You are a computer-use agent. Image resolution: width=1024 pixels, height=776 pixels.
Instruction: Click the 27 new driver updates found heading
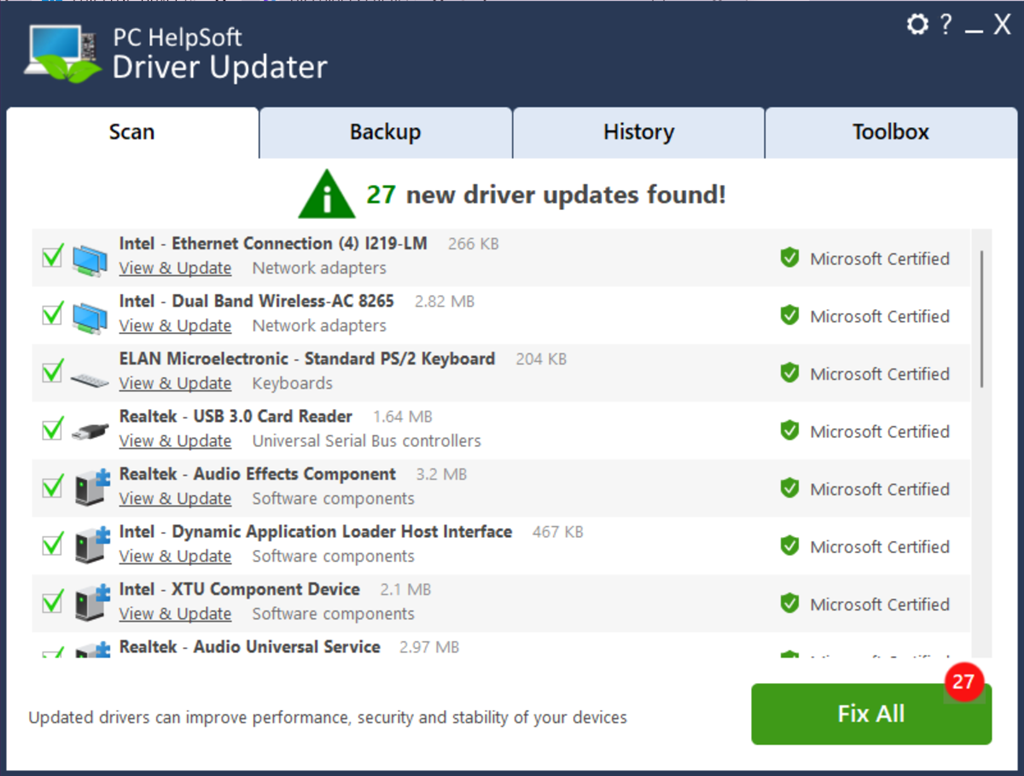coord(546,195)
